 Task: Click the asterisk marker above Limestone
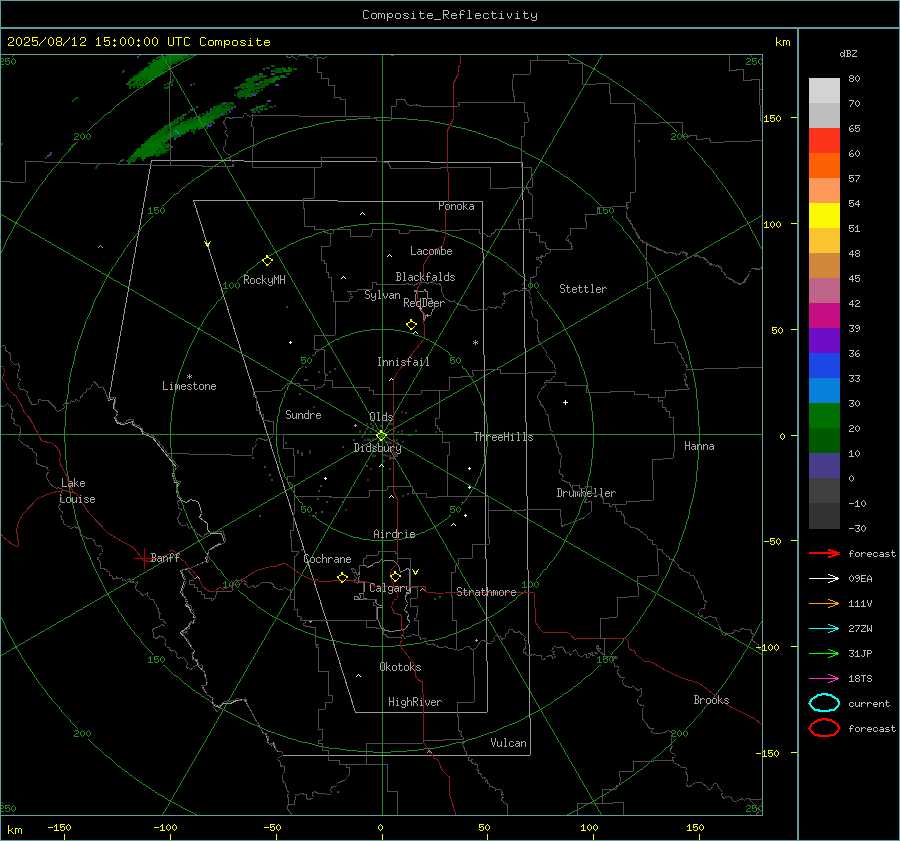(189, 377)
